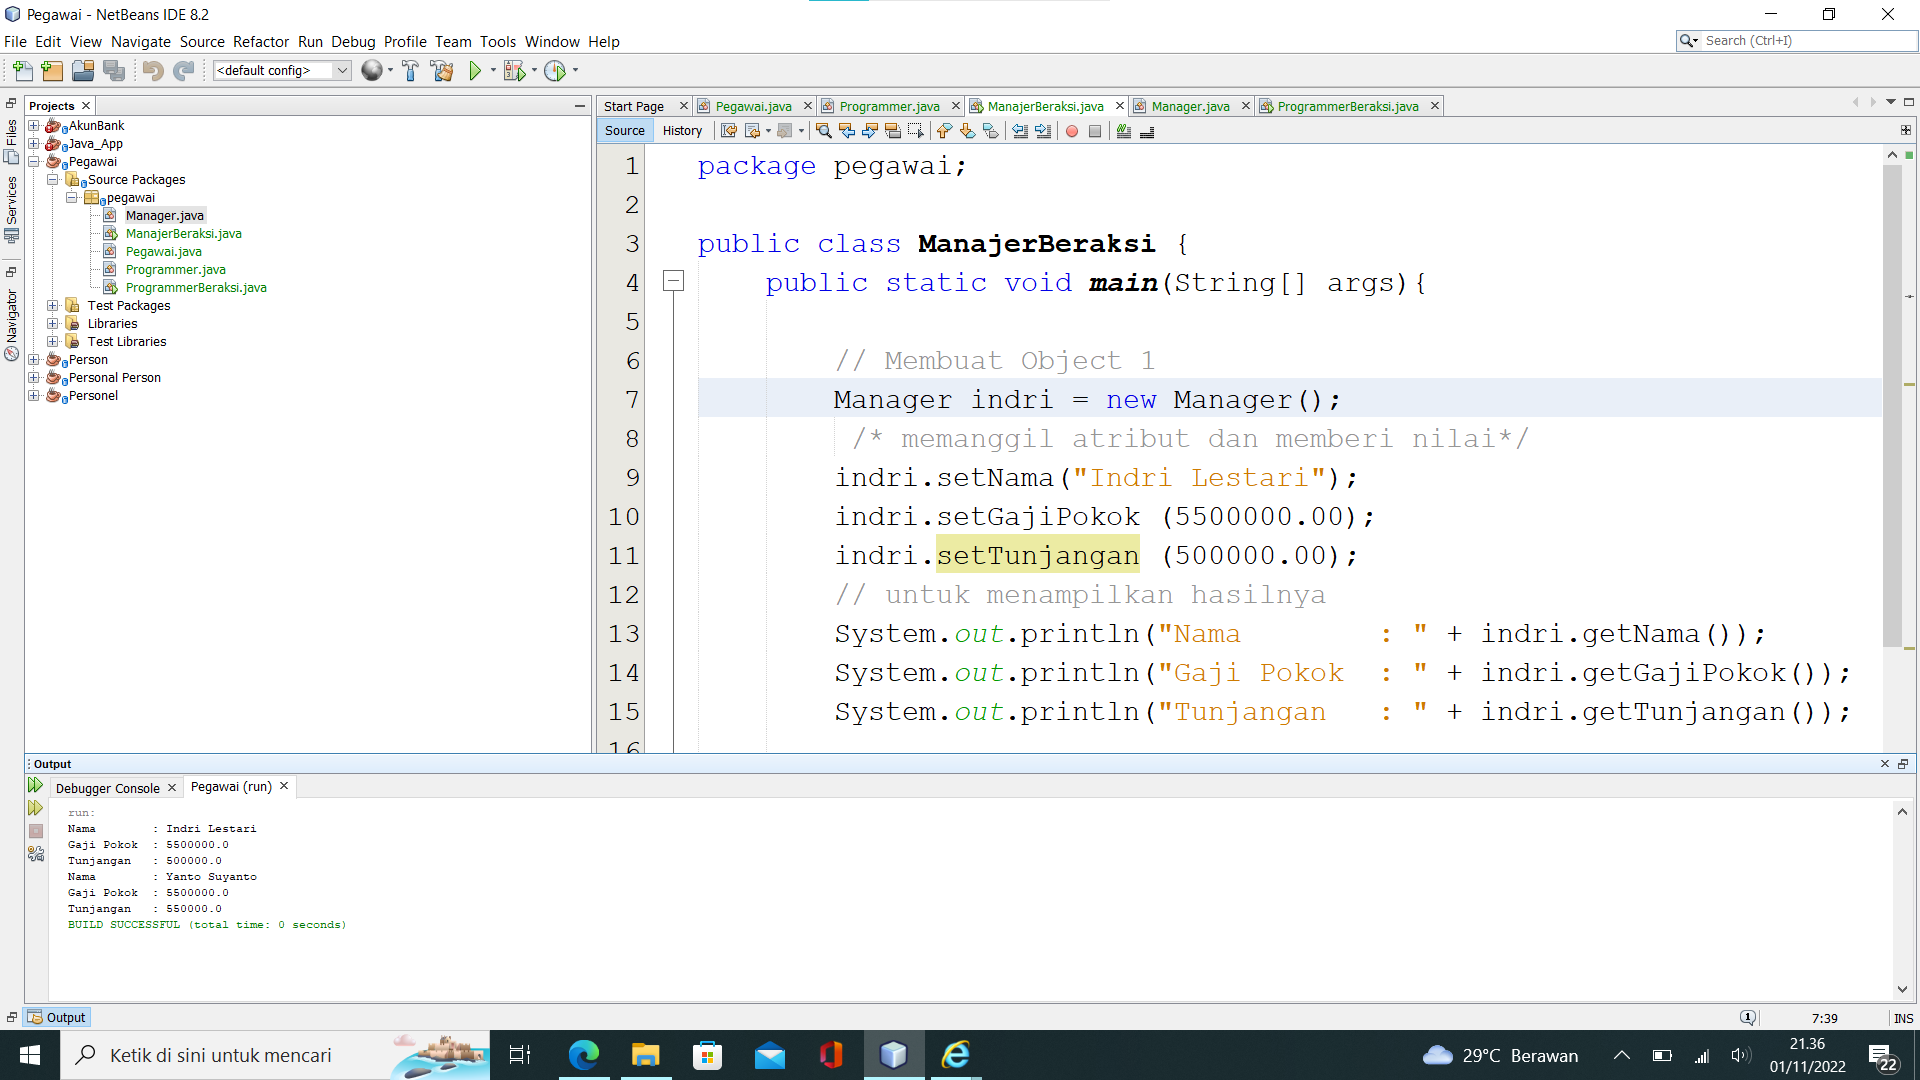Toggle rectangular selection mode
The image size is (1920, 1080).
click(915, 131)
